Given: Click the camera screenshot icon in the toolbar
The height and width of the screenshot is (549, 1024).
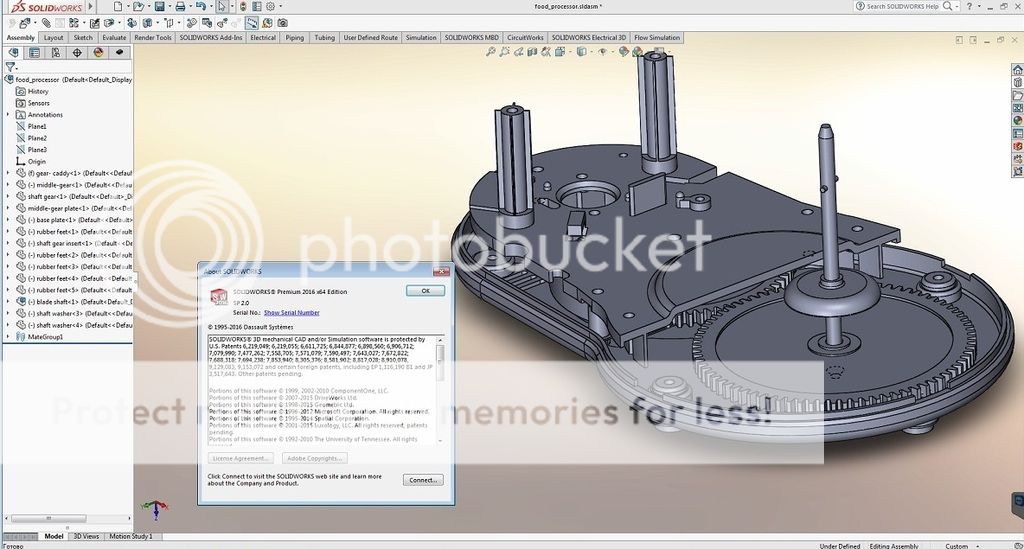Looking at the screenshot, I should [x=282, y=22].
